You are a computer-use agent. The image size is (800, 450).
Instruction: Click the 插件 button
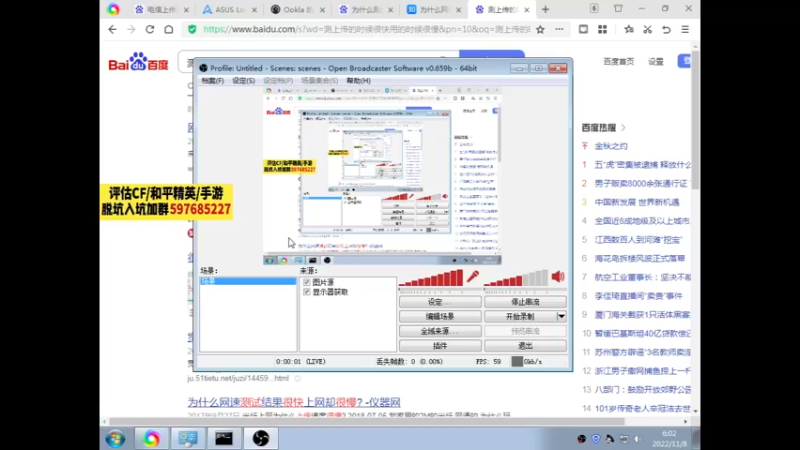(440, 346)
